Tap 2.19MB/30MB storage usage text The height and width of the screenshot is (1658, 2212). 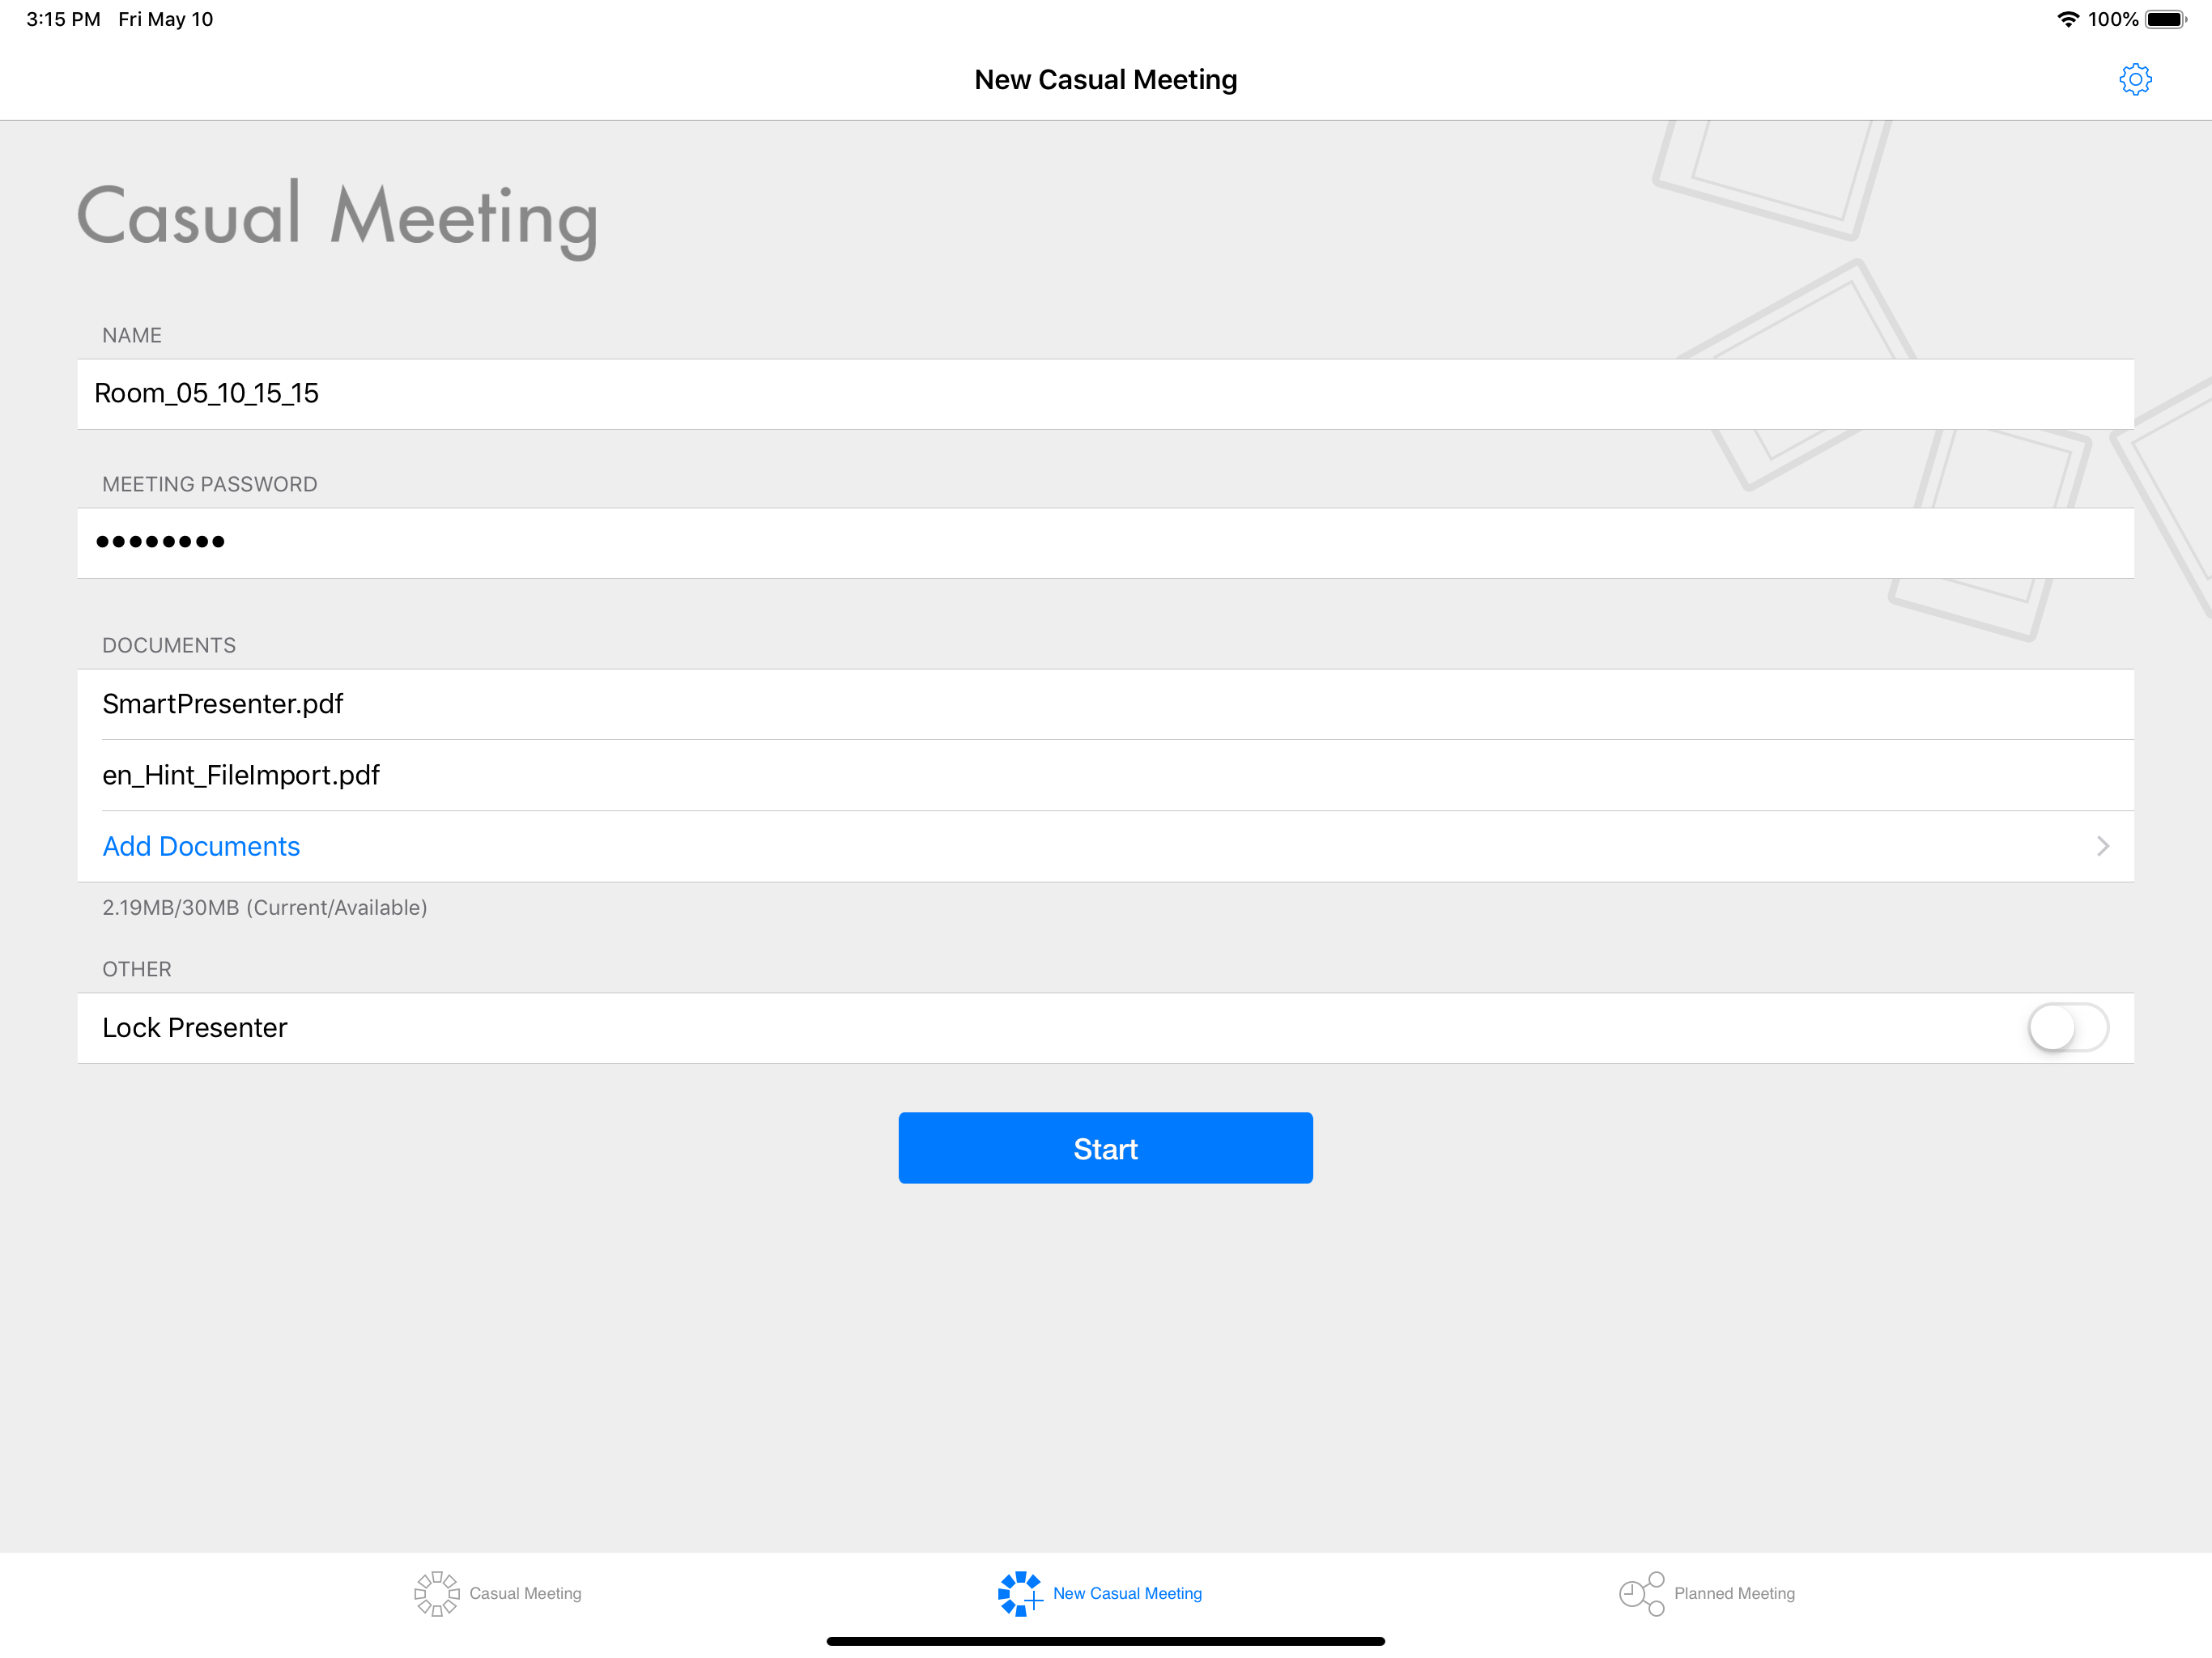264,907
